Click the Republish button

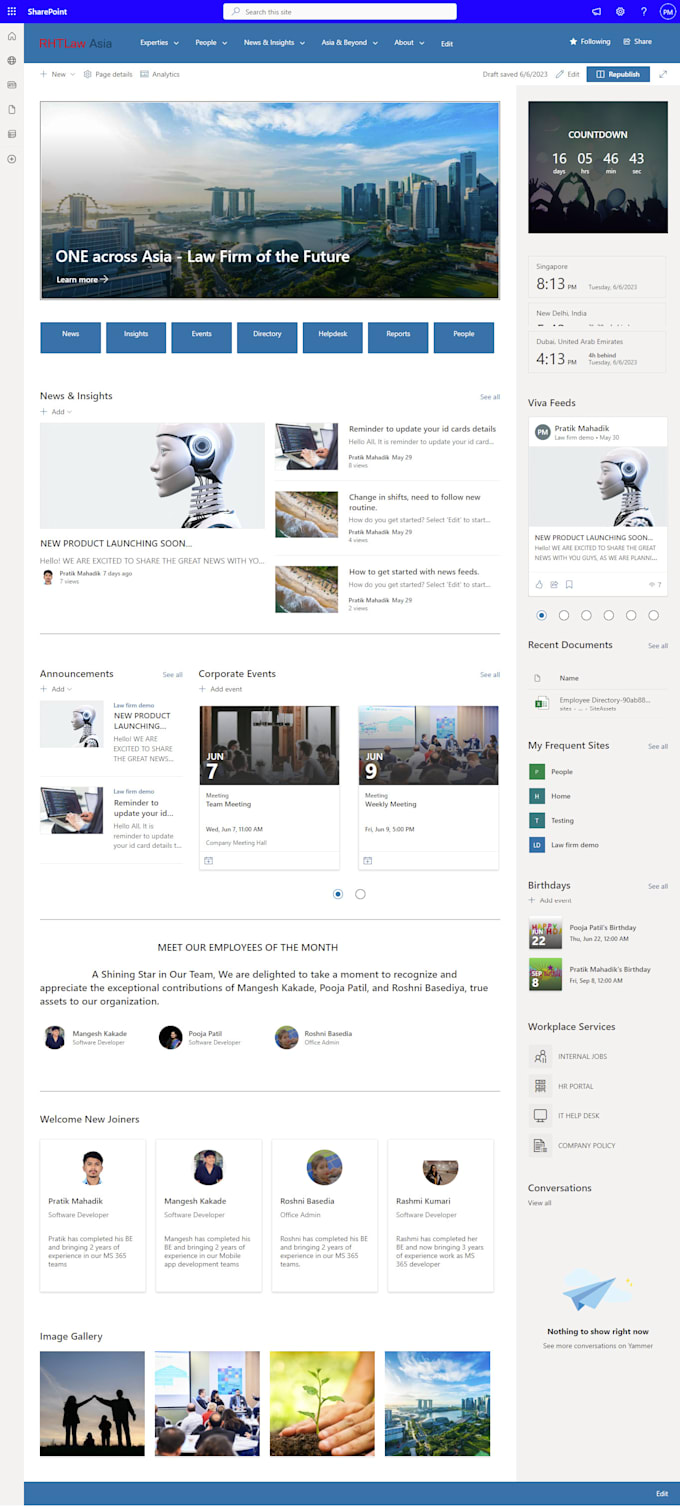[618, 74]
